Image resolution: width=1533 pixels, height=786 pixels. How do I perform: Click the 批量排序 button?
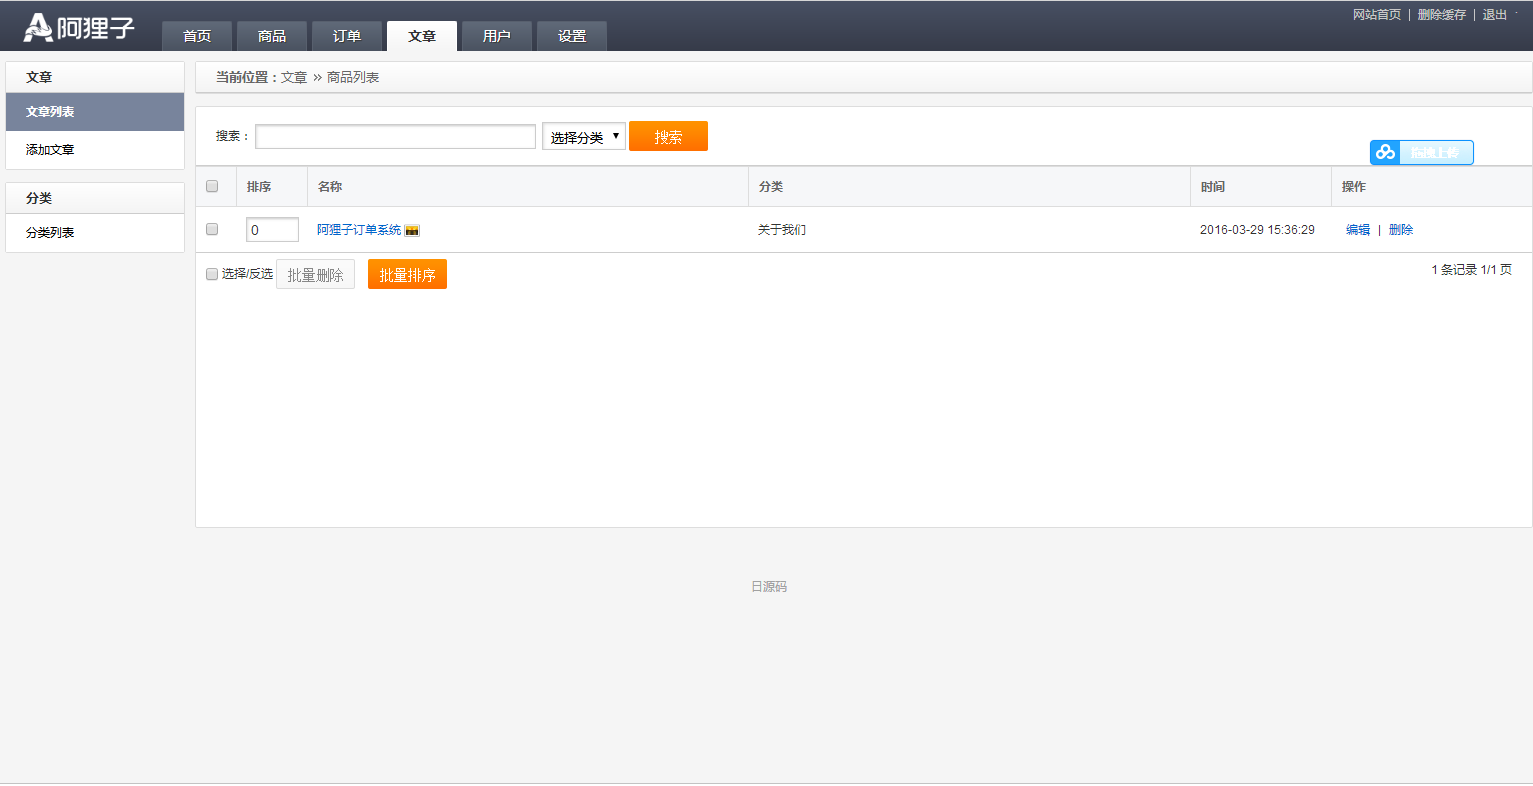pyautogui.click(x=407, y=275)
